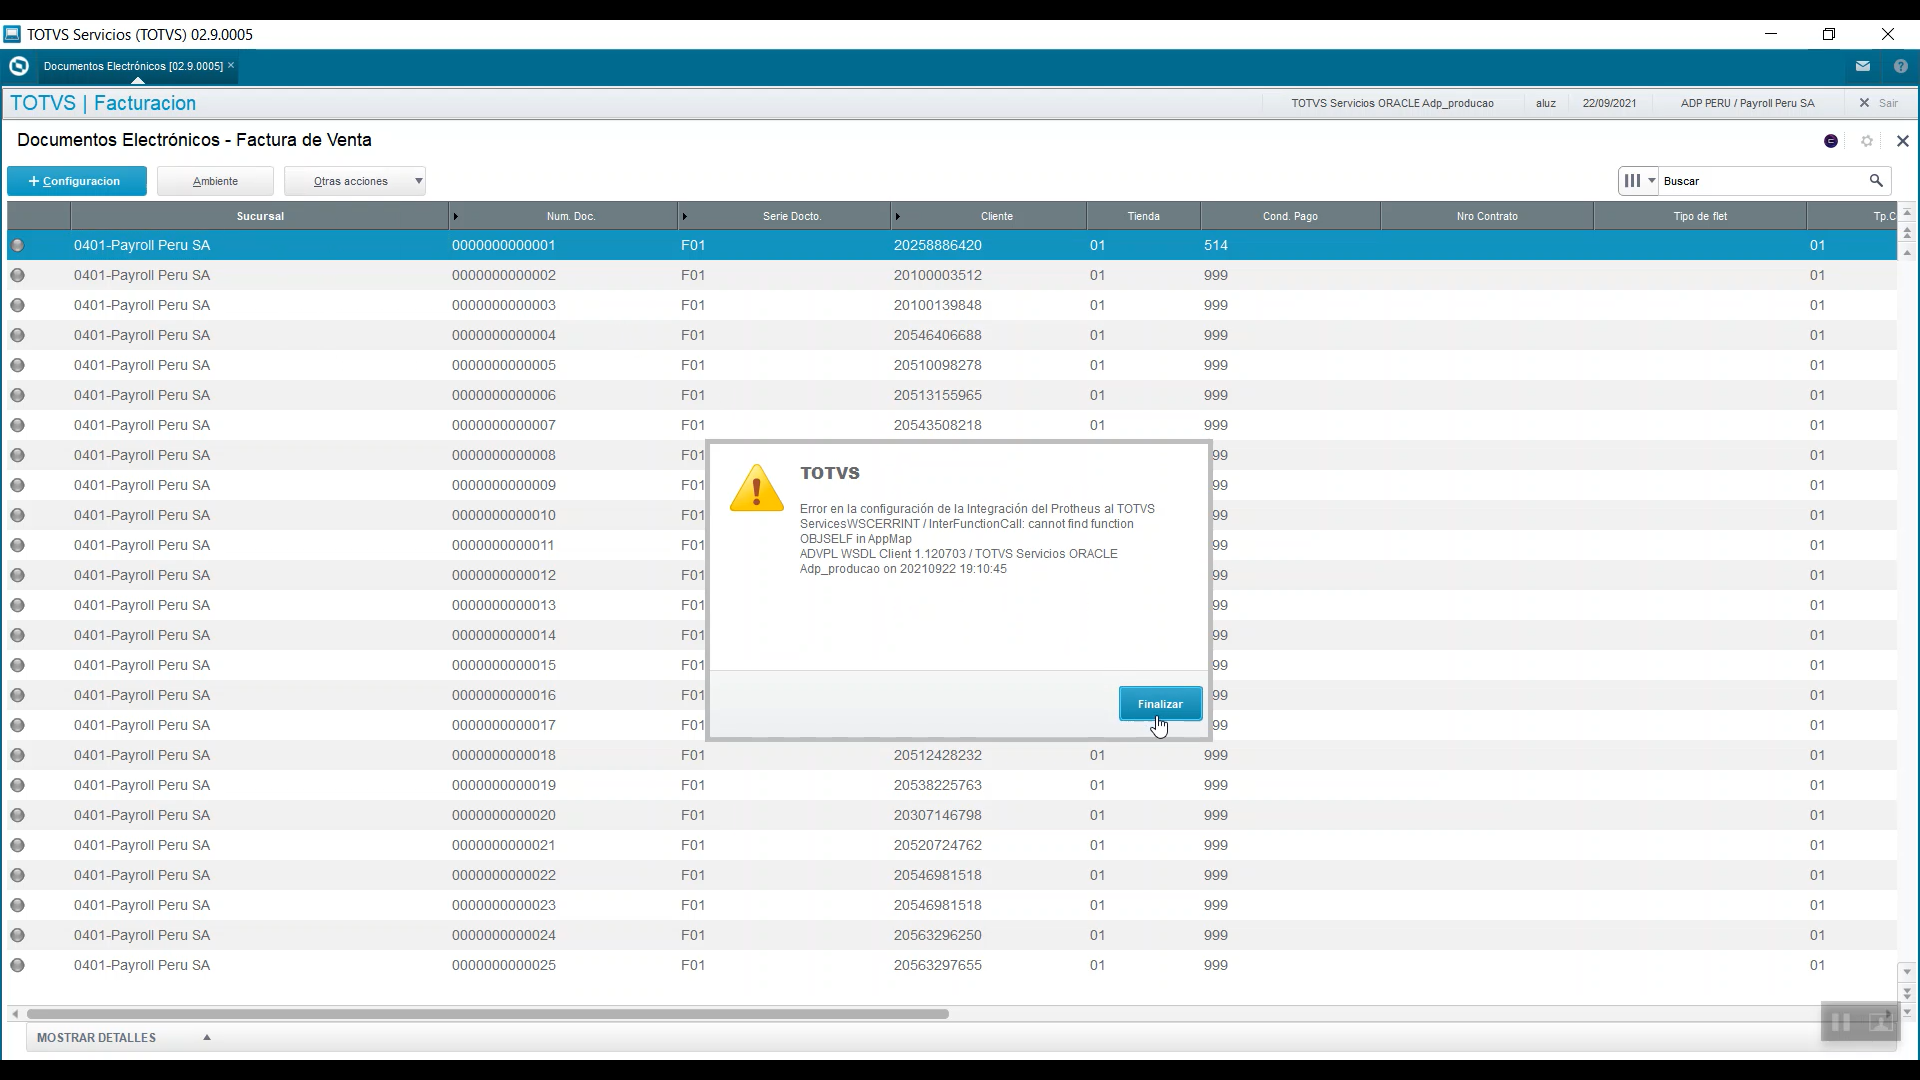Open the mail notifications icon
This screenshot has width=1920, height=1080.
click(1862, 66)
